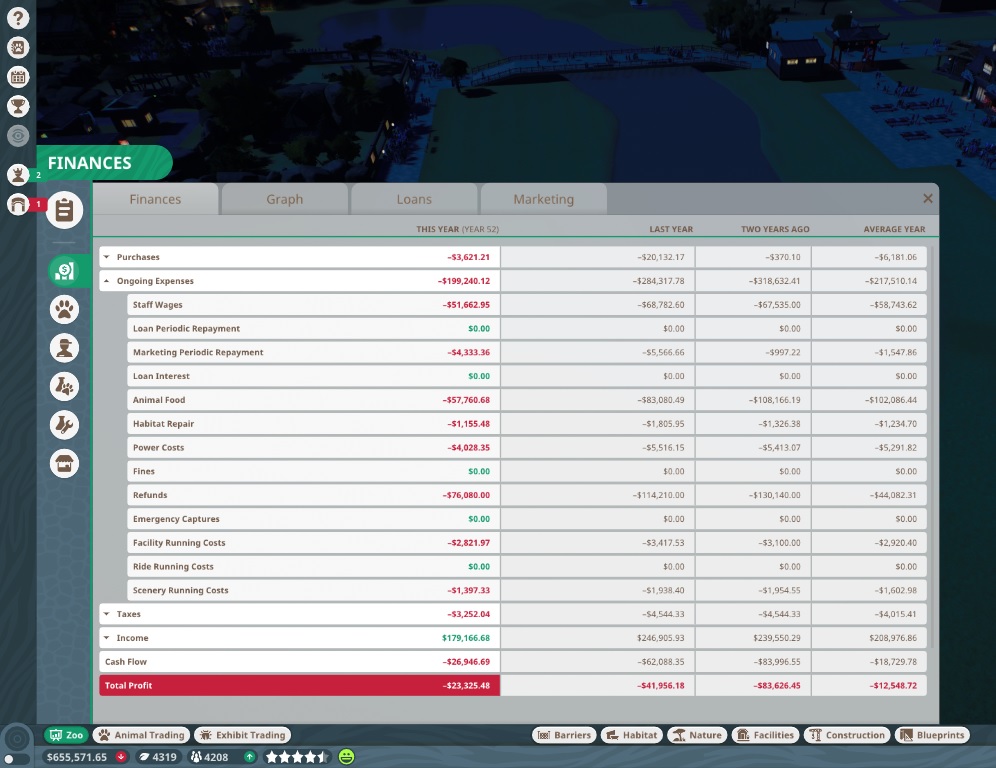
Task: Click the finances table vertical scrollbar
Action: coord(932,445)
